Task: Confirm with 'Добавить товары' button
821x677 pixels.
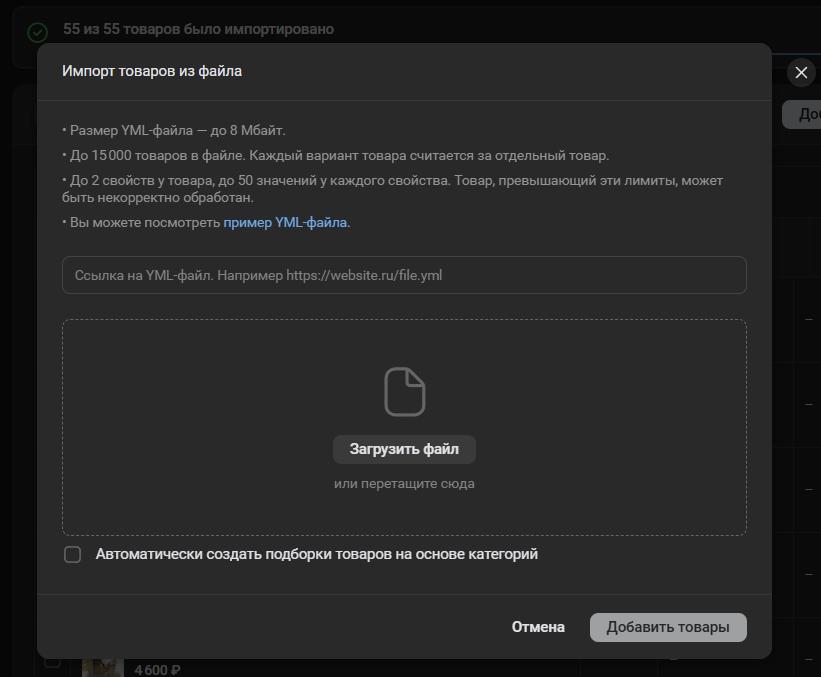Action: pyautogui.click(x=668, y=627)
